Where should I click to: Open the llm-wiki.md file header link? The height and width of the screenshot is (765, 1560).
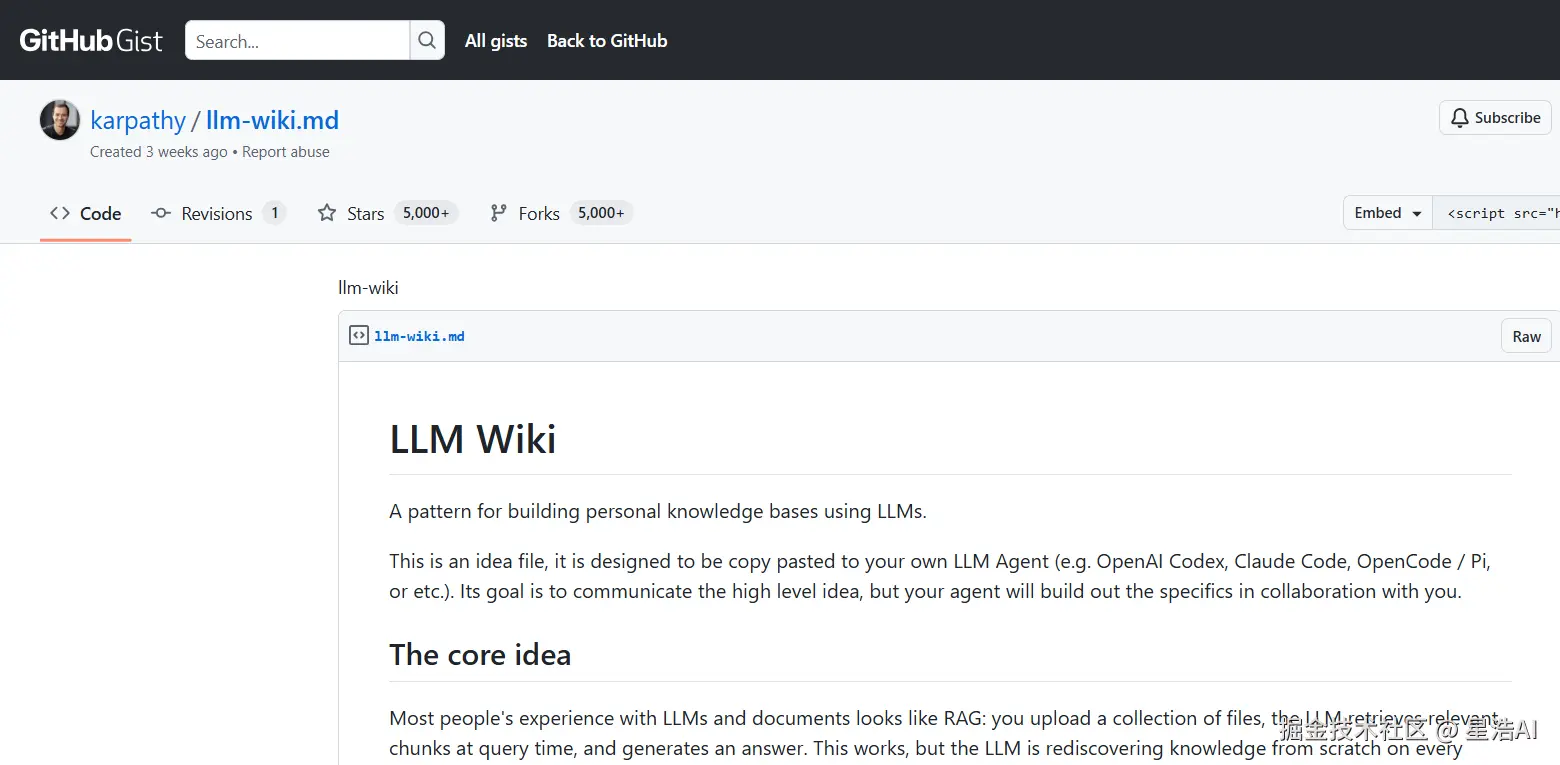coord(419,336)
